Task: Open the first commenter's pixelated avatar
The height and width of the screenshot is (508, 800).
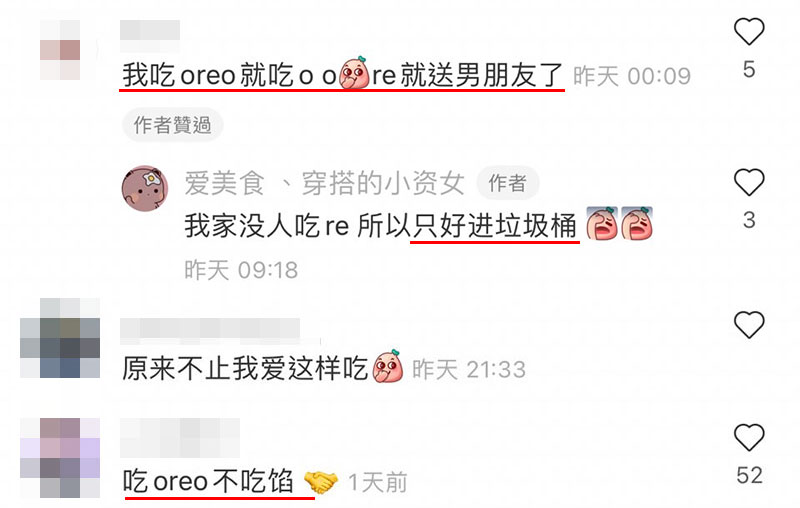Action: [x=60, y=50]
